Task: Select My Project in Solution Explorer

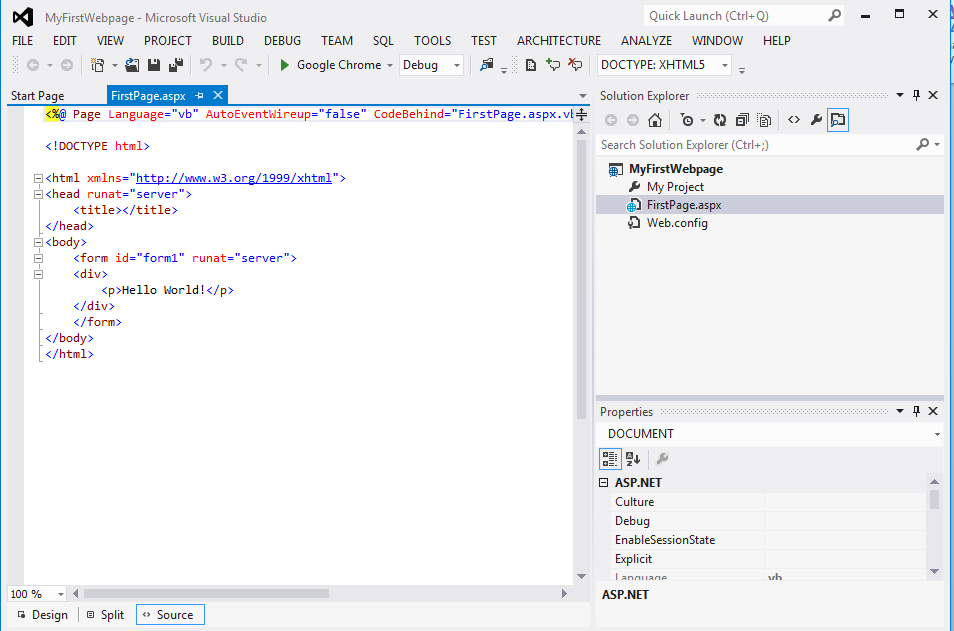Action: (x=675, y=187)
